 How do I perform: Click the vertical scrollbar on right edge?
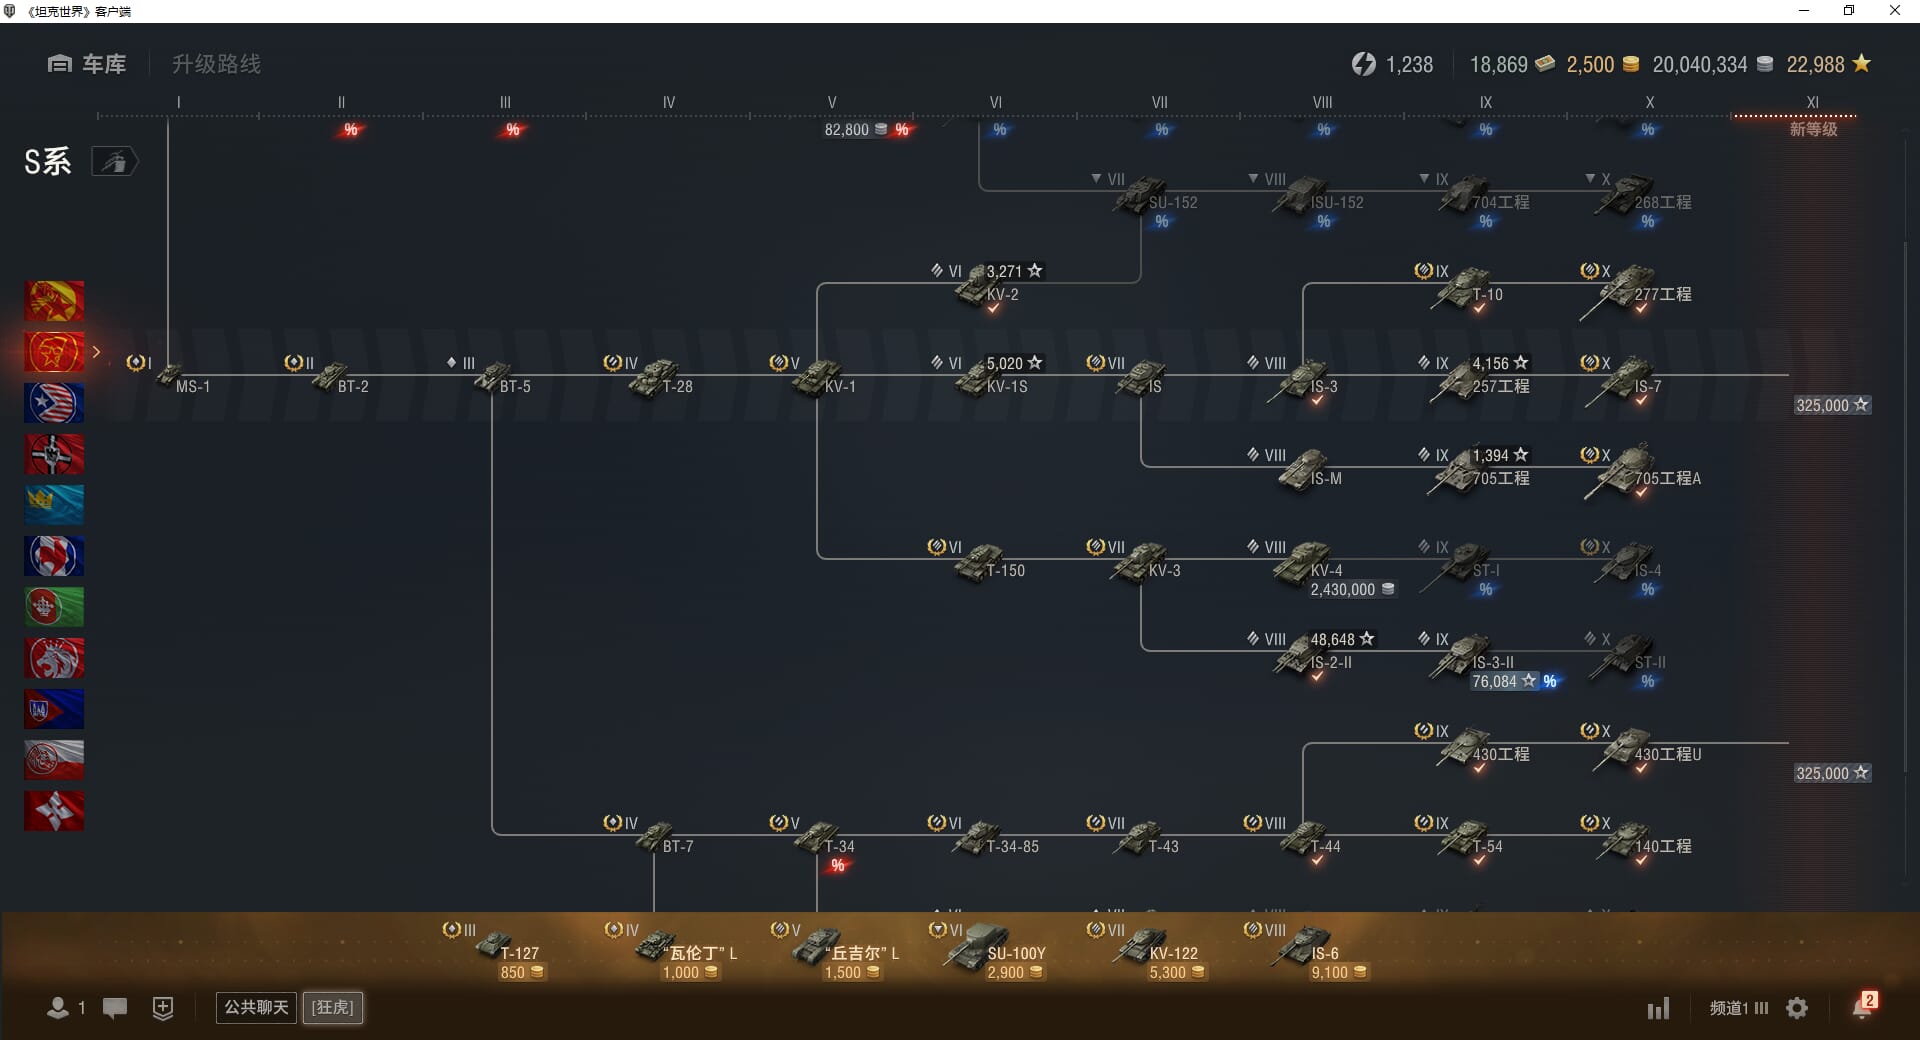[1905, 500]
